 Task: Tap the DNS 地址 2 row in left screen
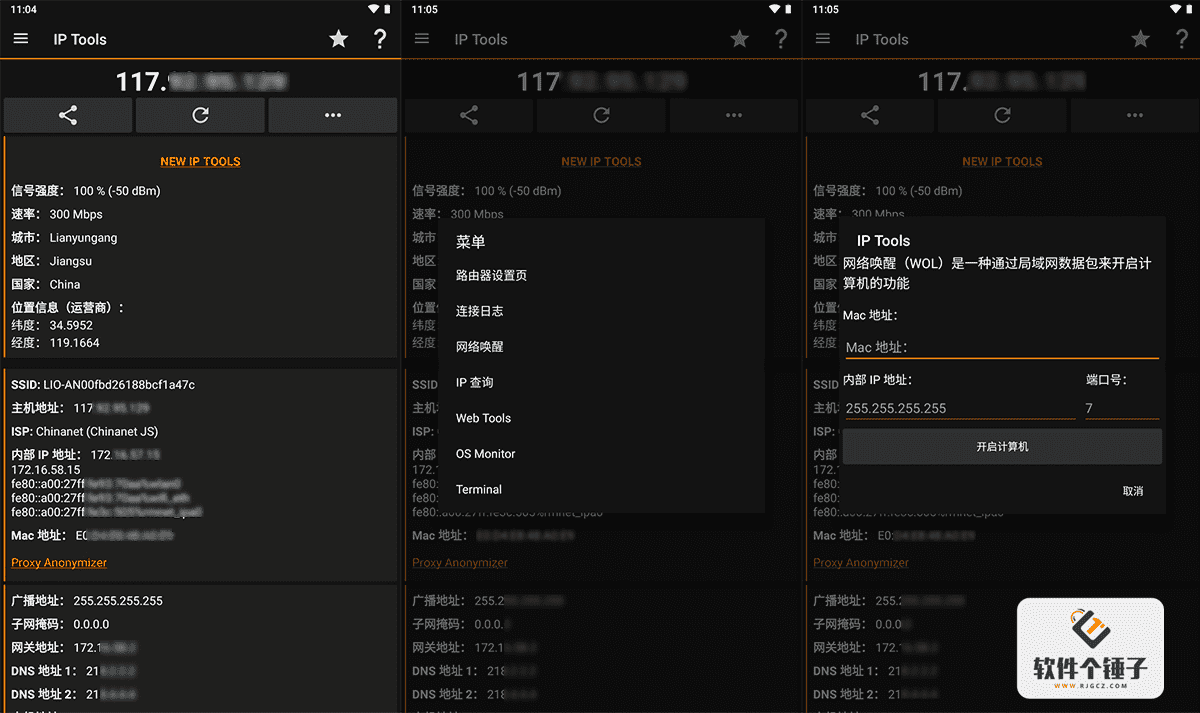[73, 694]
